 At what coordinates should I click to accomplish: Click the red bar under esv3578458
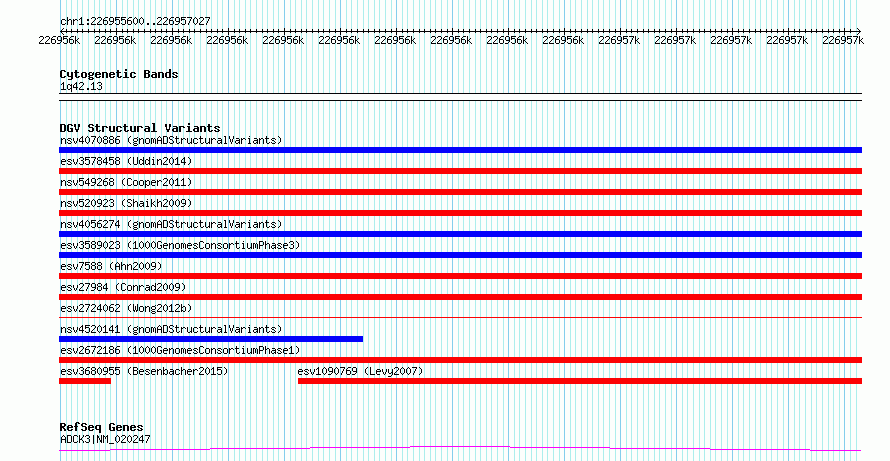(x=460, y=171)
